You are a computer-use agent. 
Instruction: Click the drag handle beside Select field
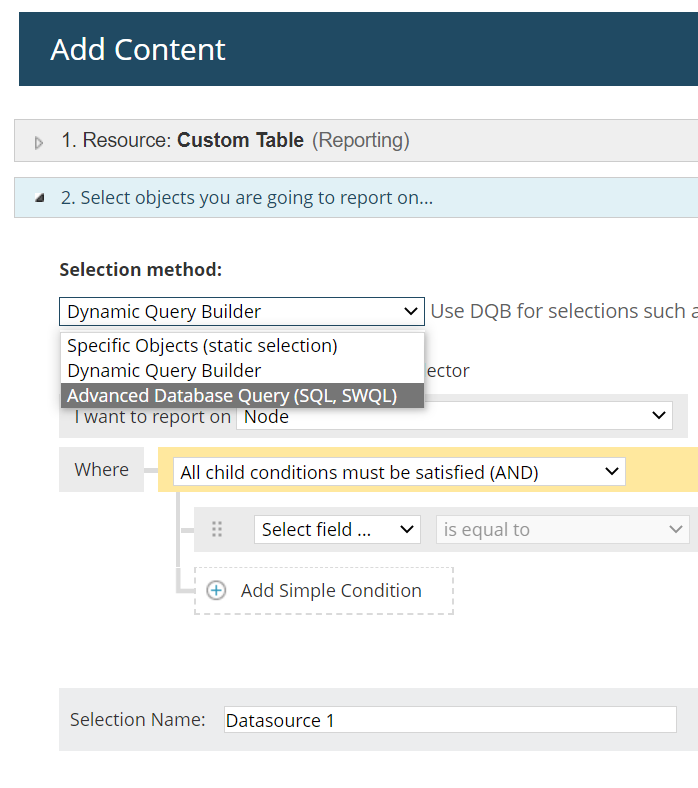point(217,530)
